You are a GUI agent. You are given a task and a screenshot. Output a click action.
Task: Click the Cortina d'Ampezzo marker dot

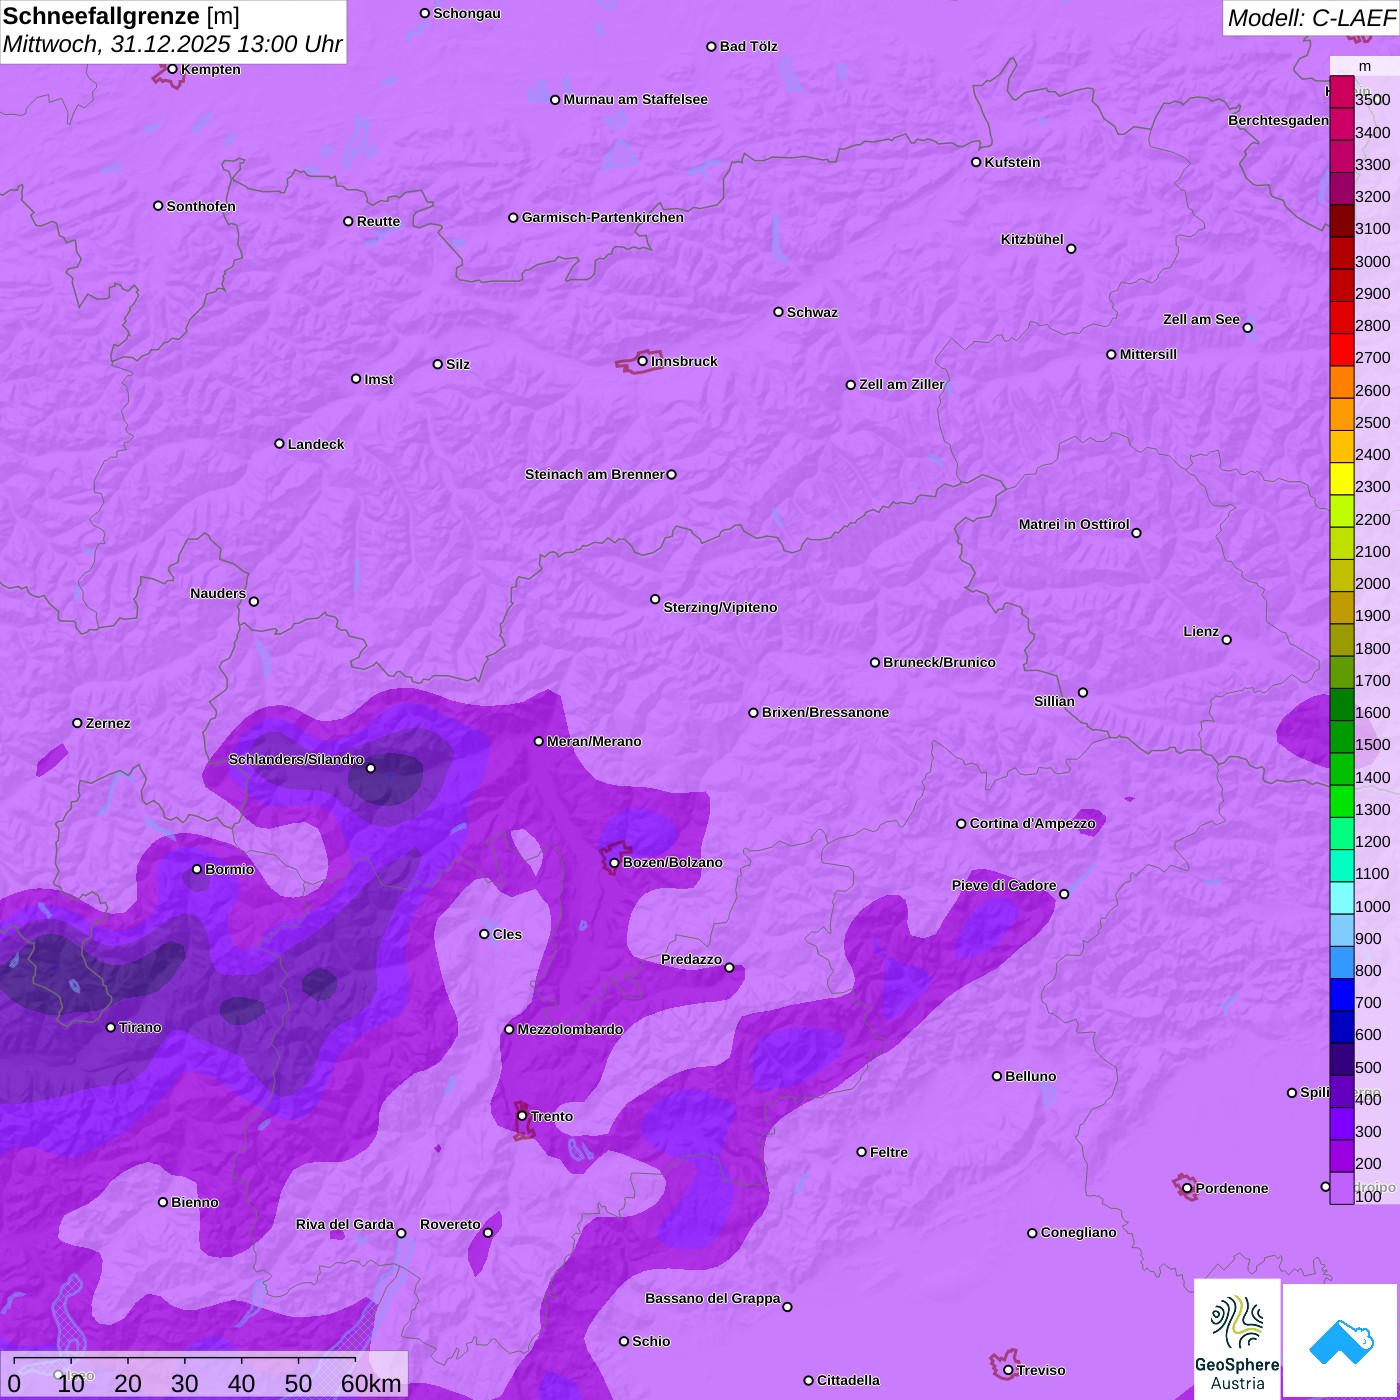(961, 824)
